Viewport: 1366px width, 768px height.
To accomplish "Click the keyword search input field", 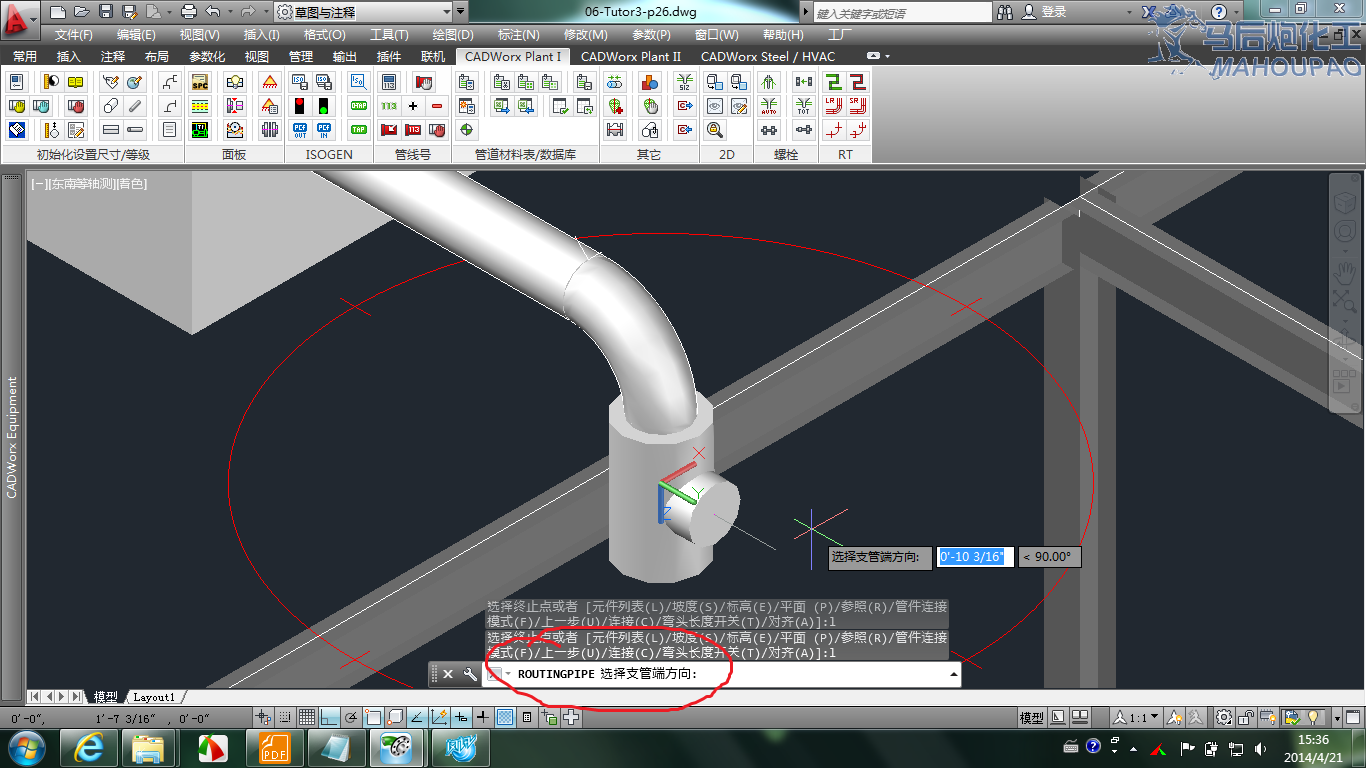I will (x=904, y=13).
